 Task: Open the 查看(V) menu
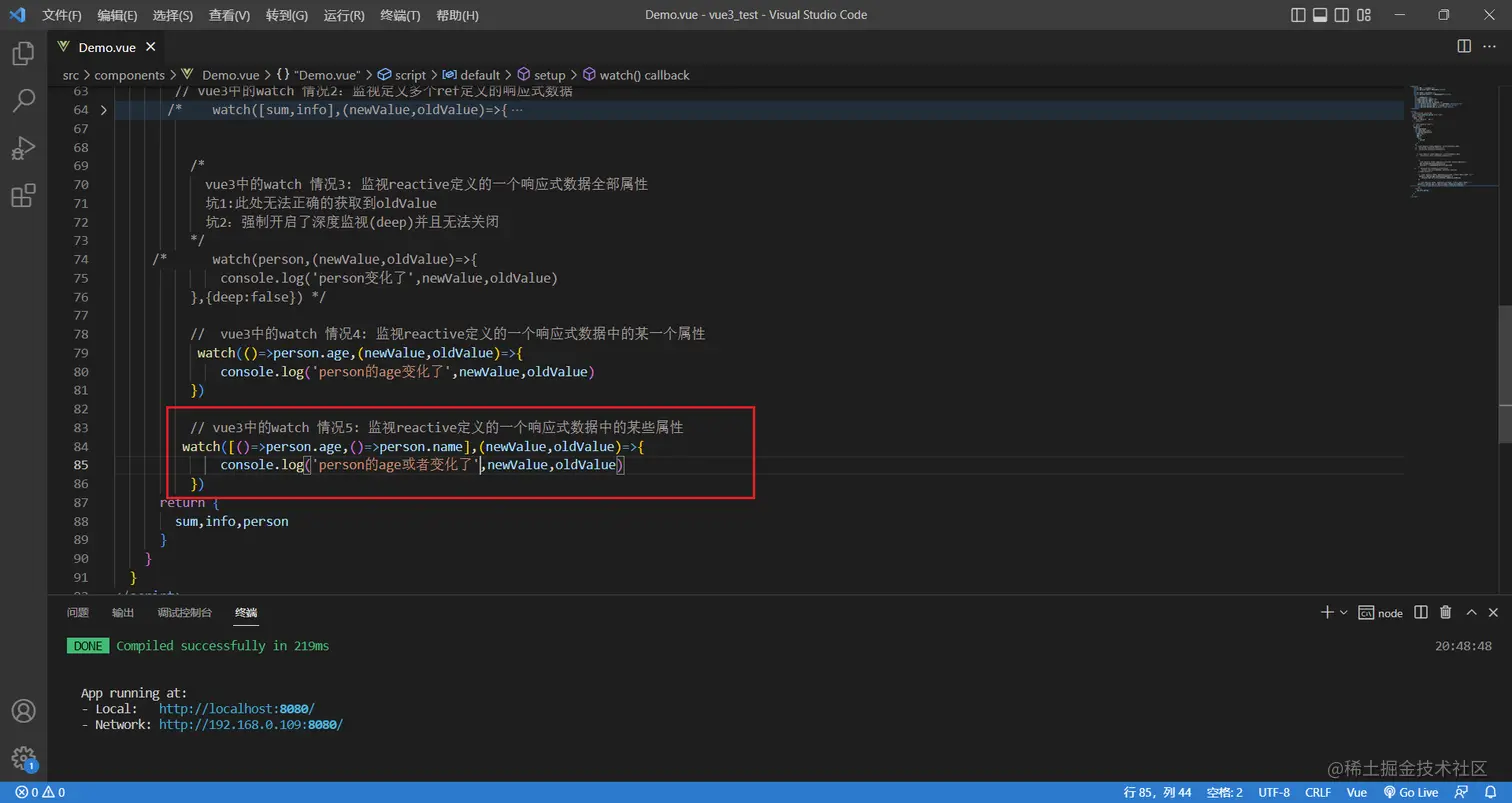pyautogui.click(x=229, y=15)
